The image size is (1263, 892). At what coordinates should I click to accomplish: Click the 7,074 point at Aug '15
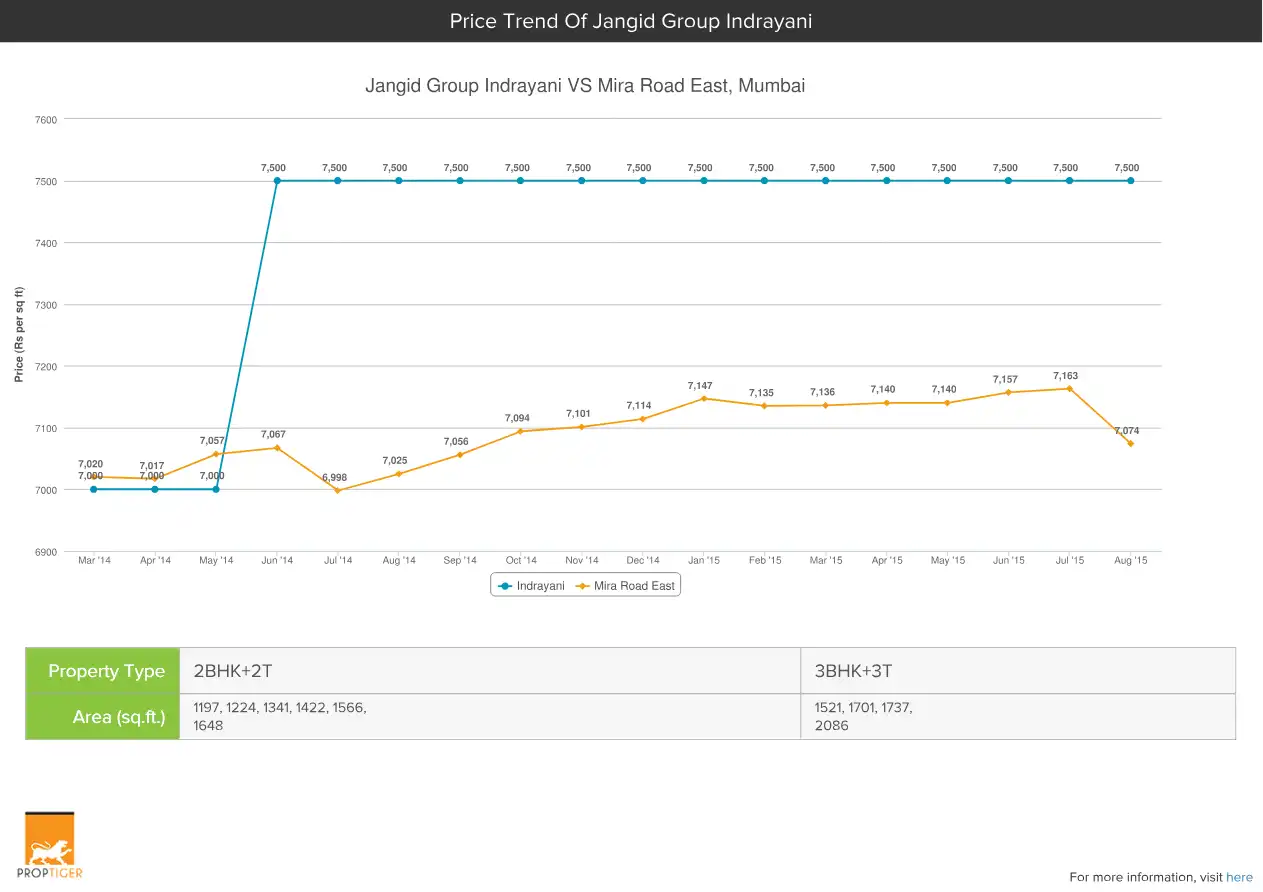(1130, 443)
